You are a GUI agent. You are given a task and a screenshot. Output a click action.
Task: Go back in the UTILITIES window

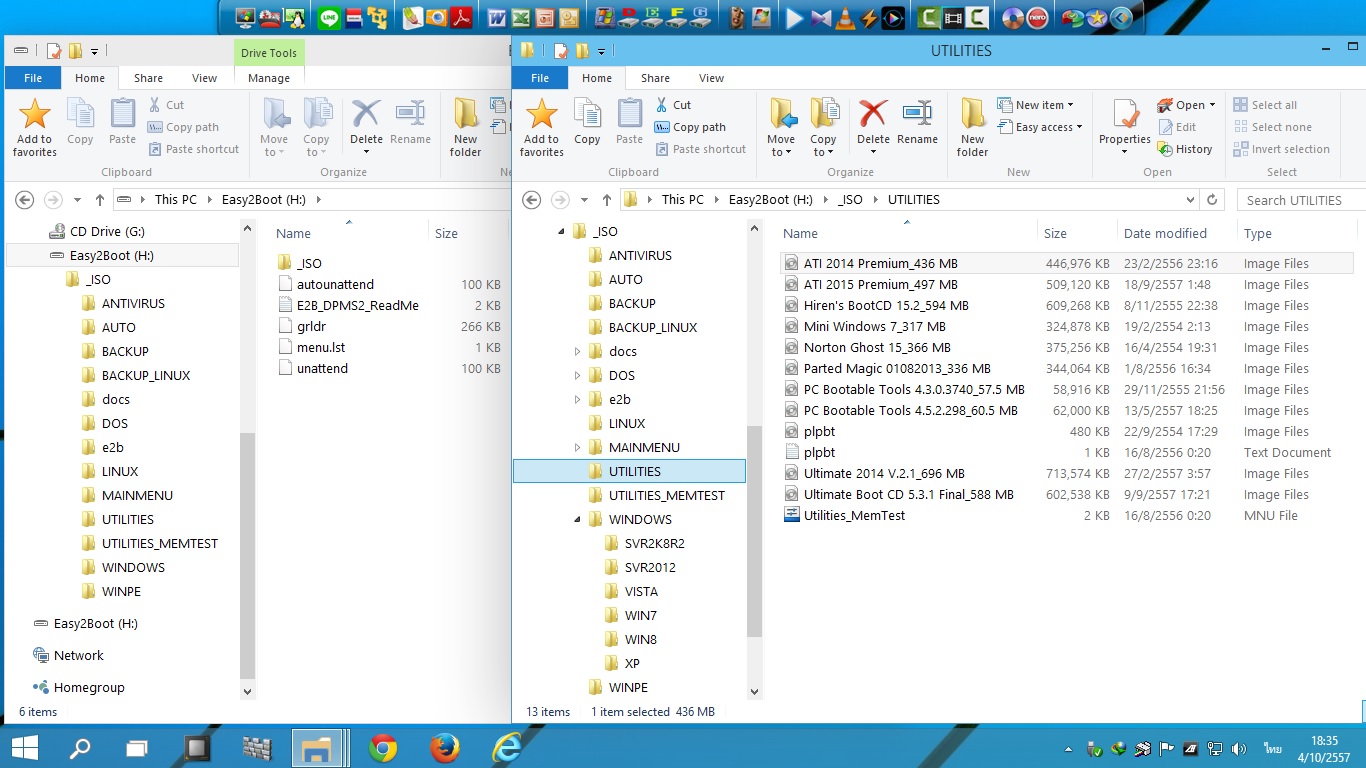pos(532,200)
